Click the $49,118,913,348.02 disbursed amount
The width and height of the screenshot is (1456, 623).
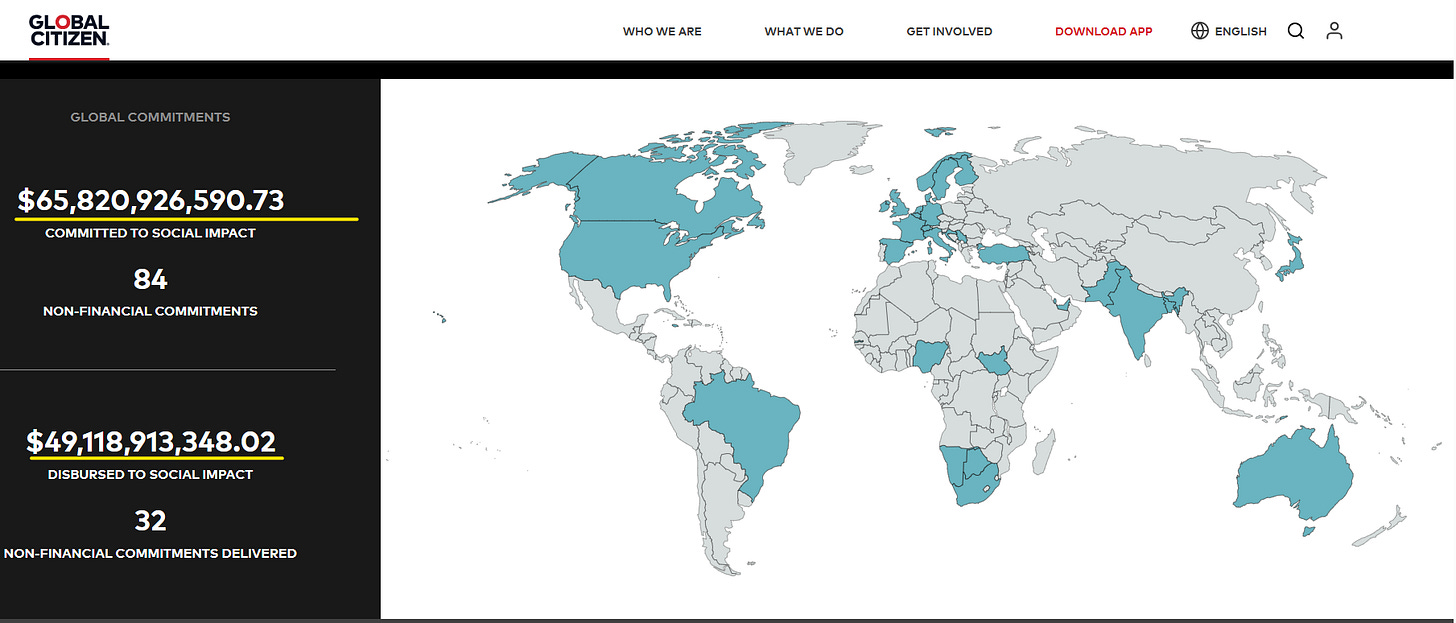[151, 442]
